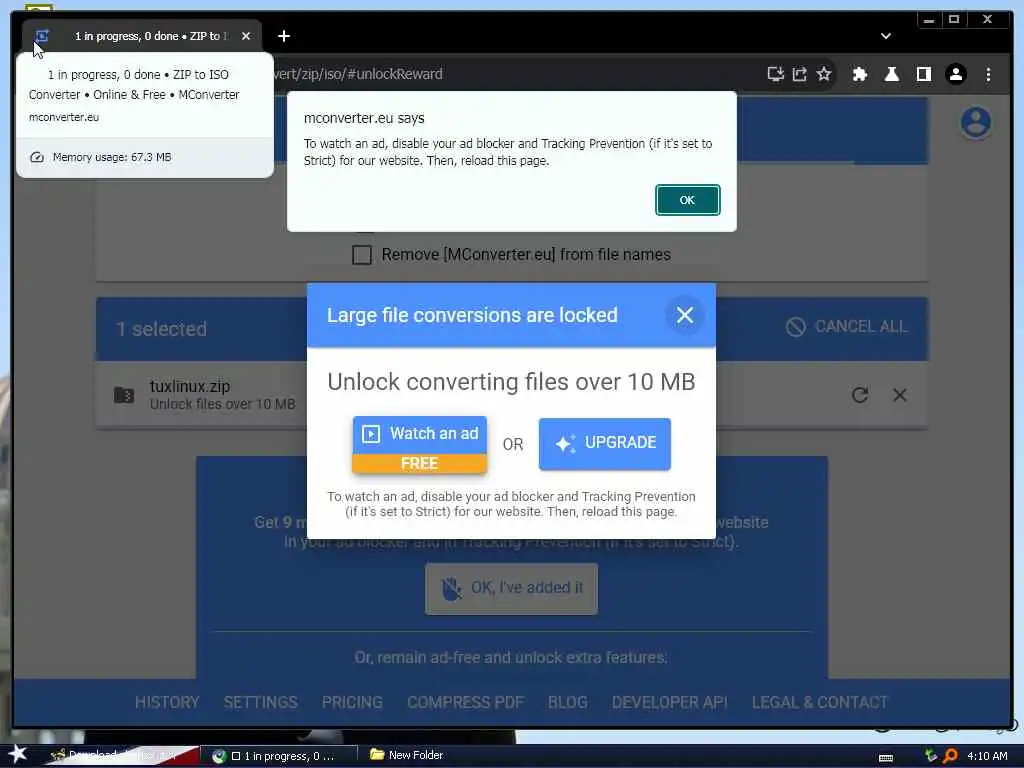This screenshot has width=1024, height=768.
Task: Click the green network tray icon
Action: [x=930, y=756]
